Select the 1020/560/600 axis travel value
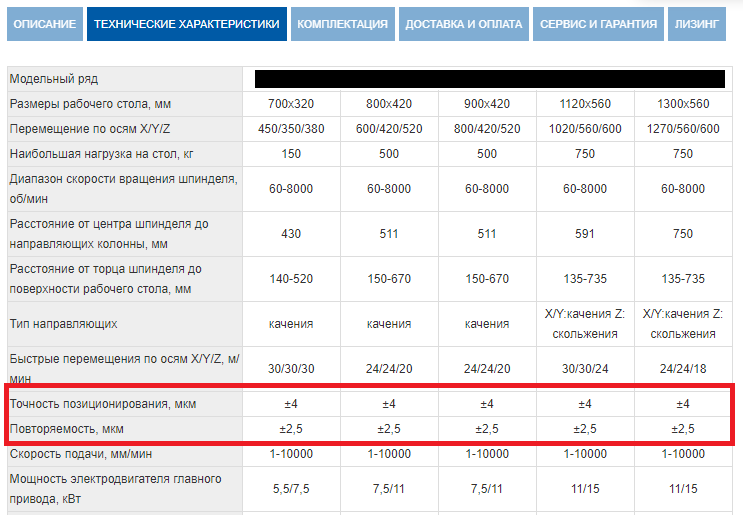Screen dimensions: 743x515 (x=585, y=129)
